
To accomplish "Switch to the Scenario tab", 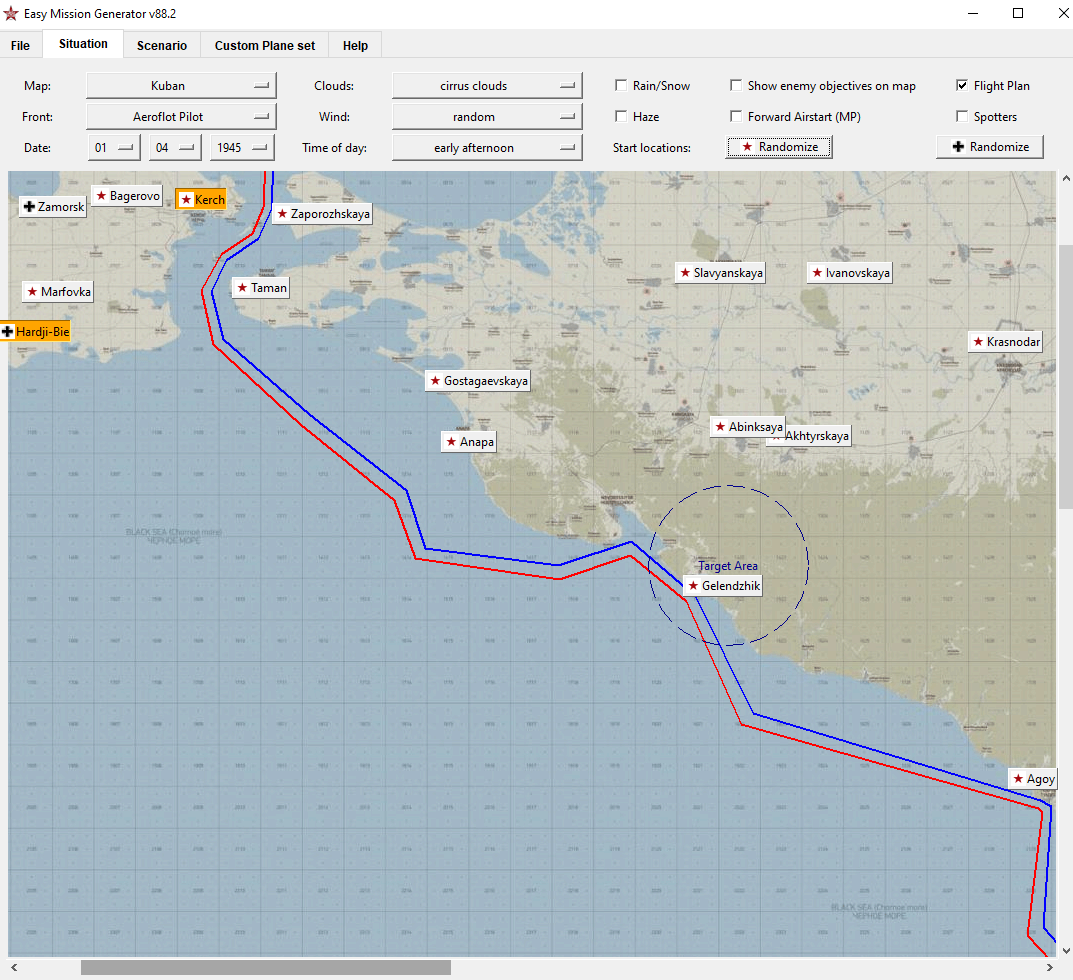I will (162, 45).
